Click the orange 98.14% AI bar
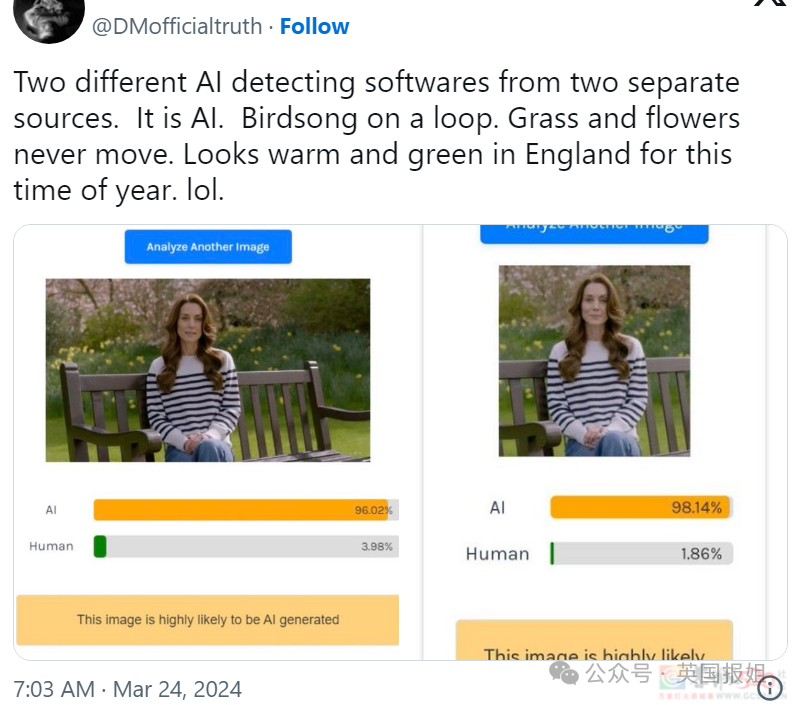This screenshot has width=792, height=705. point(640,508)
